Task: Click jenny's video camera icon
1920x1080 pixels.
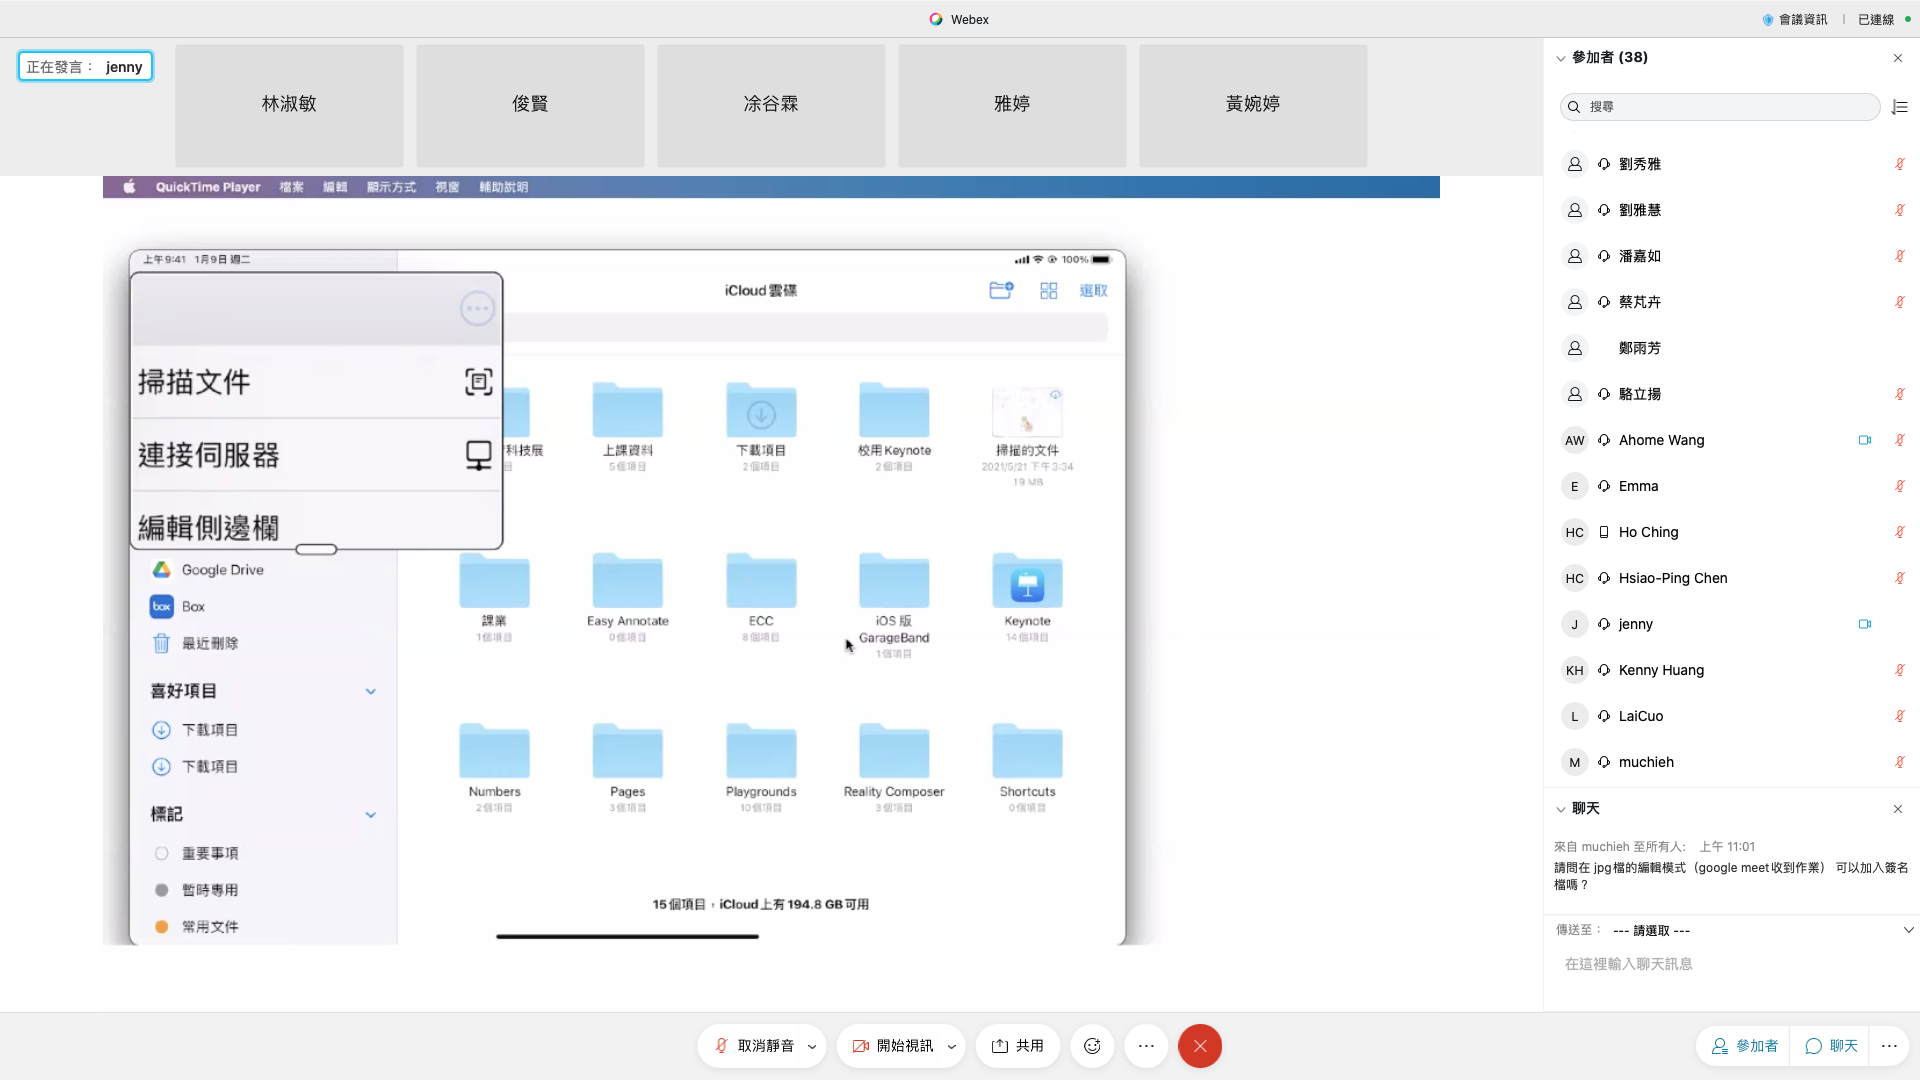Action: pos(1864,624)
